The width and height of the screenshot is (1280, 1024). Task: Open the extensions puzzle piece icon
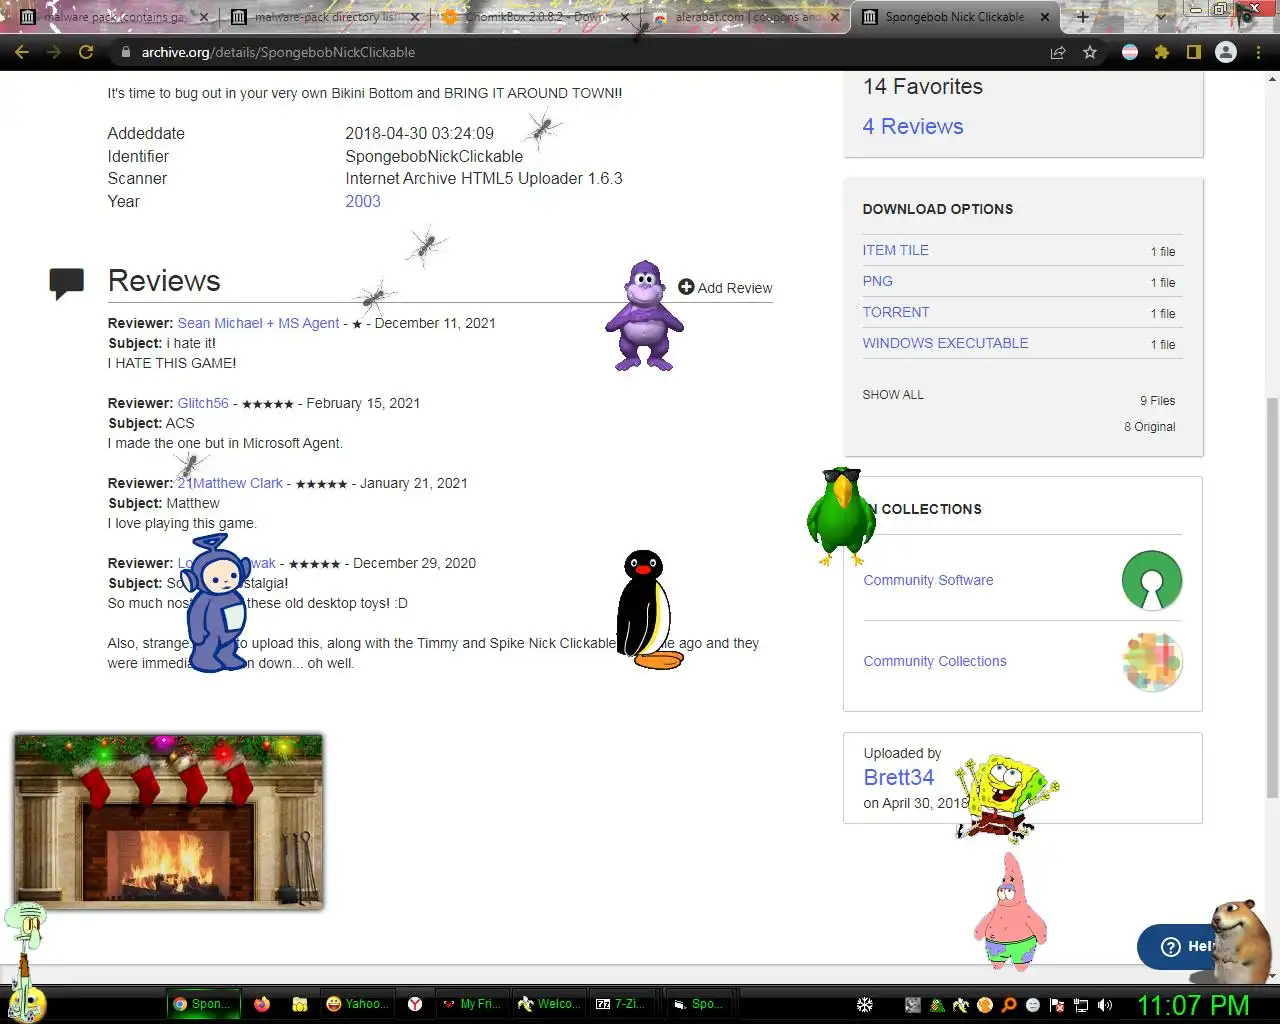[x=1162, y=52]
